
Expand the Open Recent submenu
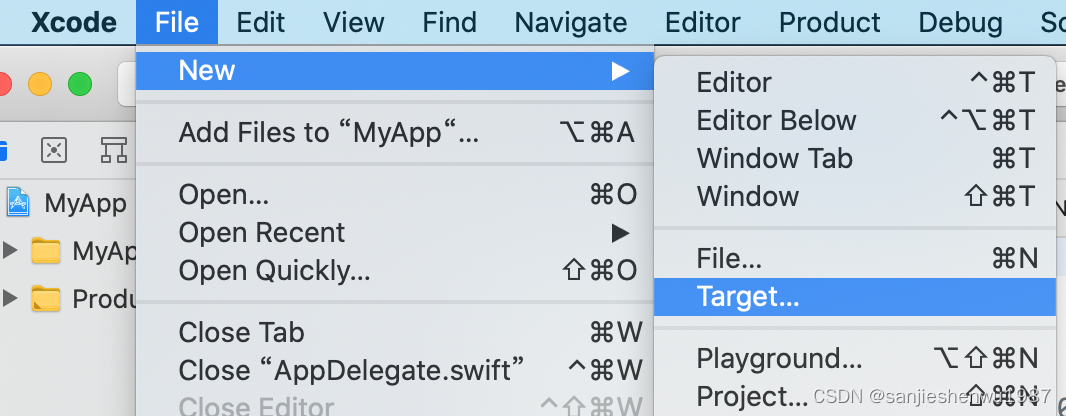click(x=395, y=233)
